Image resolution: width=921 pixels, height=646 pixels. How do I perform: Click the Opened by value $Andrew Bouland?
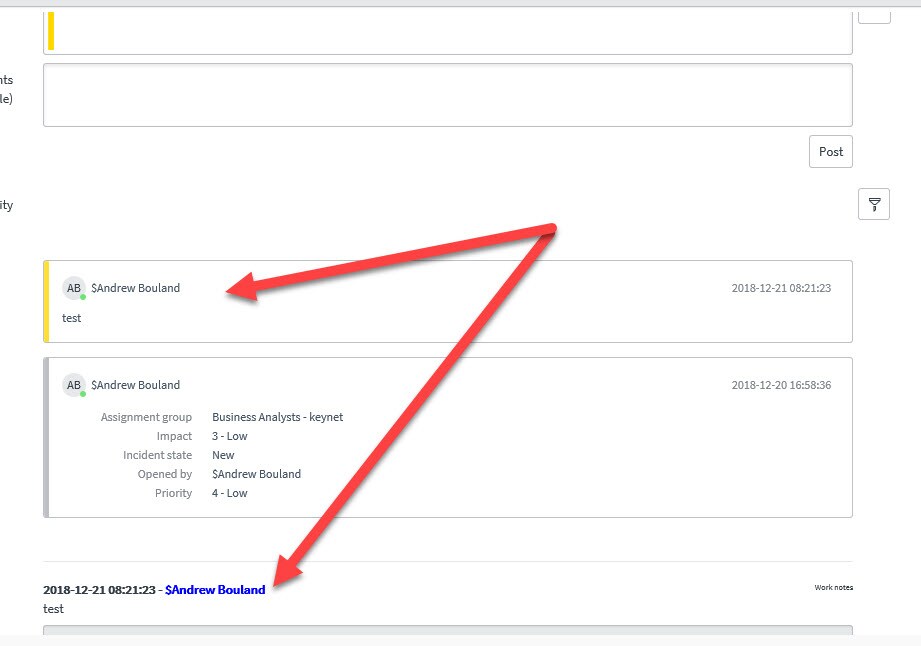[x=256, y=474]
